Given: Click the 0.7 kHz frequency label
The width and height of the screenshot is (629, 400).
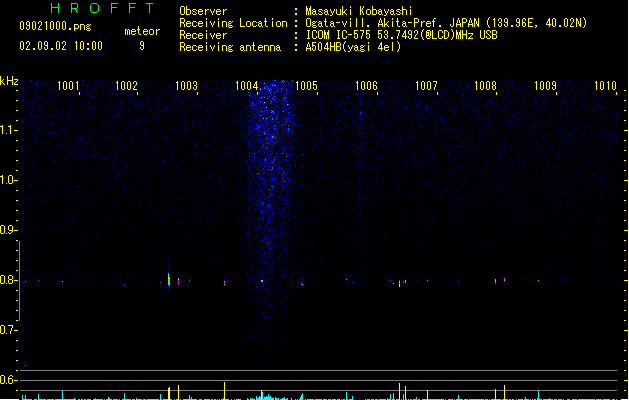Looking at the screenshot, I should click(x=7, y=330).
